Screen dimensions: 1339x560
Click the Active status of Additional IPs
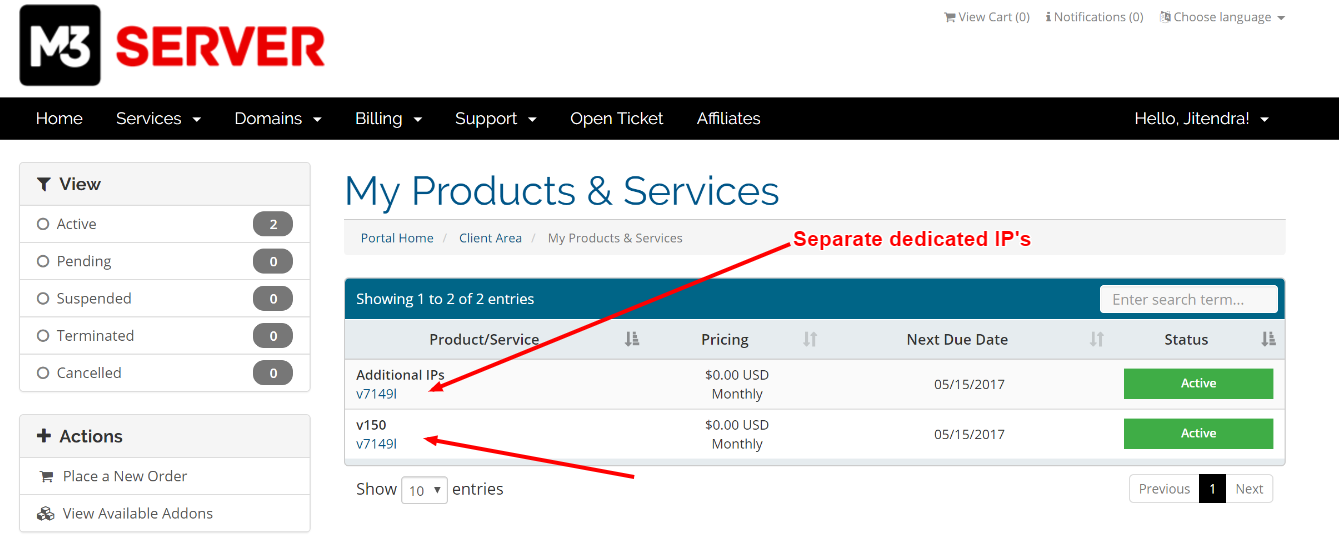pos(1198,384)
